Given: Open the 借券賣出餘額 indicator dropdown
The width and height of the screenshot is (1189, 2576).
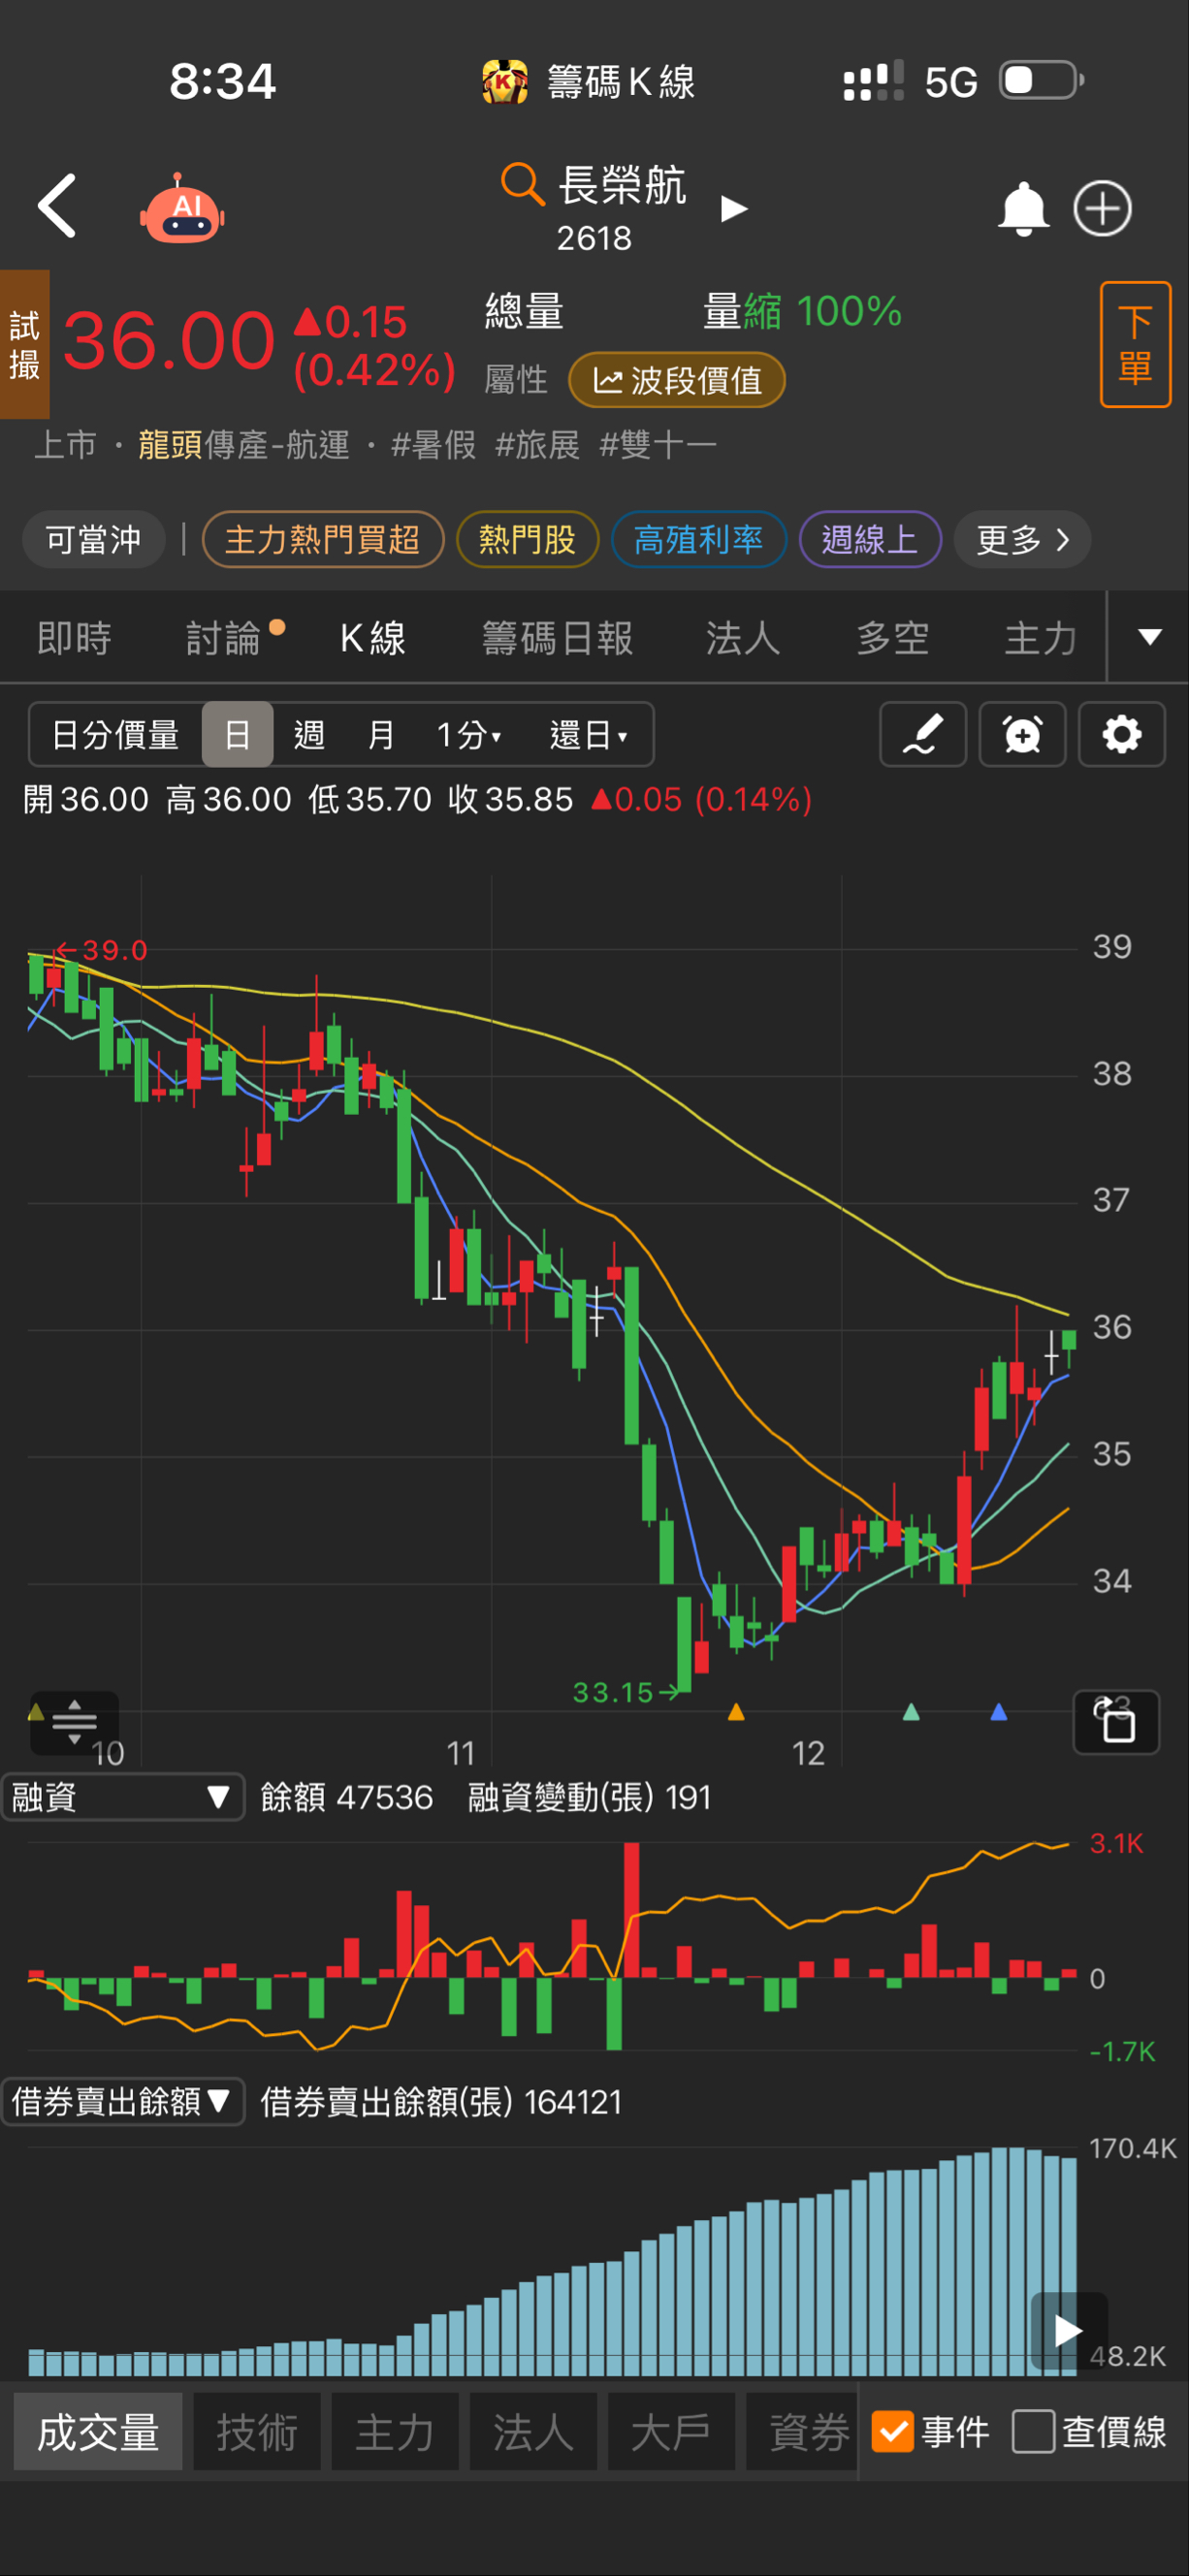Looking at the screenshot, I should pos(123,2101).
